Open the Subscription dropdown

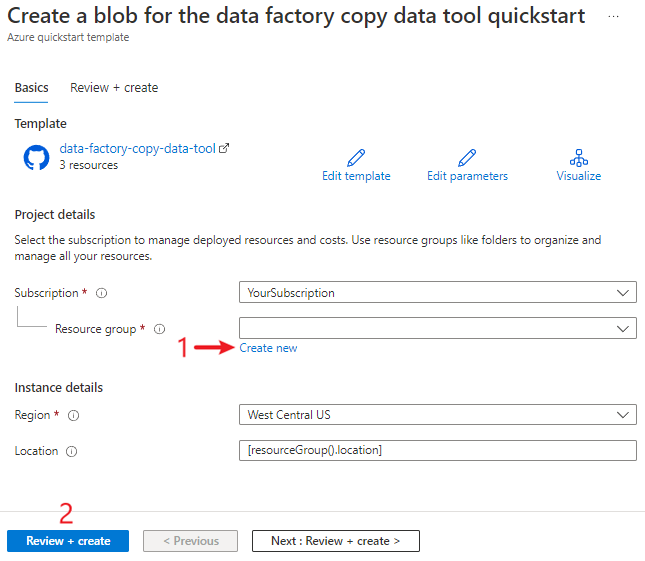click(438, 293)
